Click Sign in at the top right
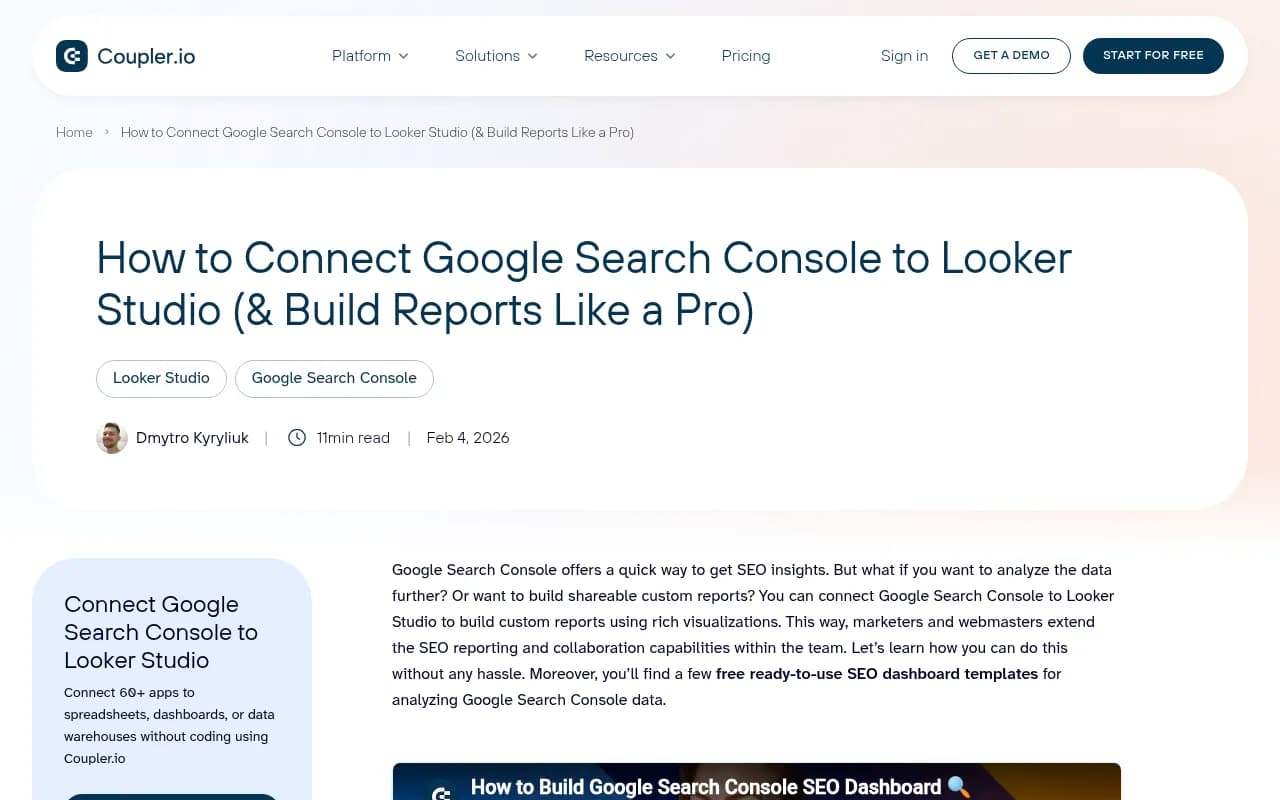1280x800 pixels. pyautogui.click(x=904, y=56)
